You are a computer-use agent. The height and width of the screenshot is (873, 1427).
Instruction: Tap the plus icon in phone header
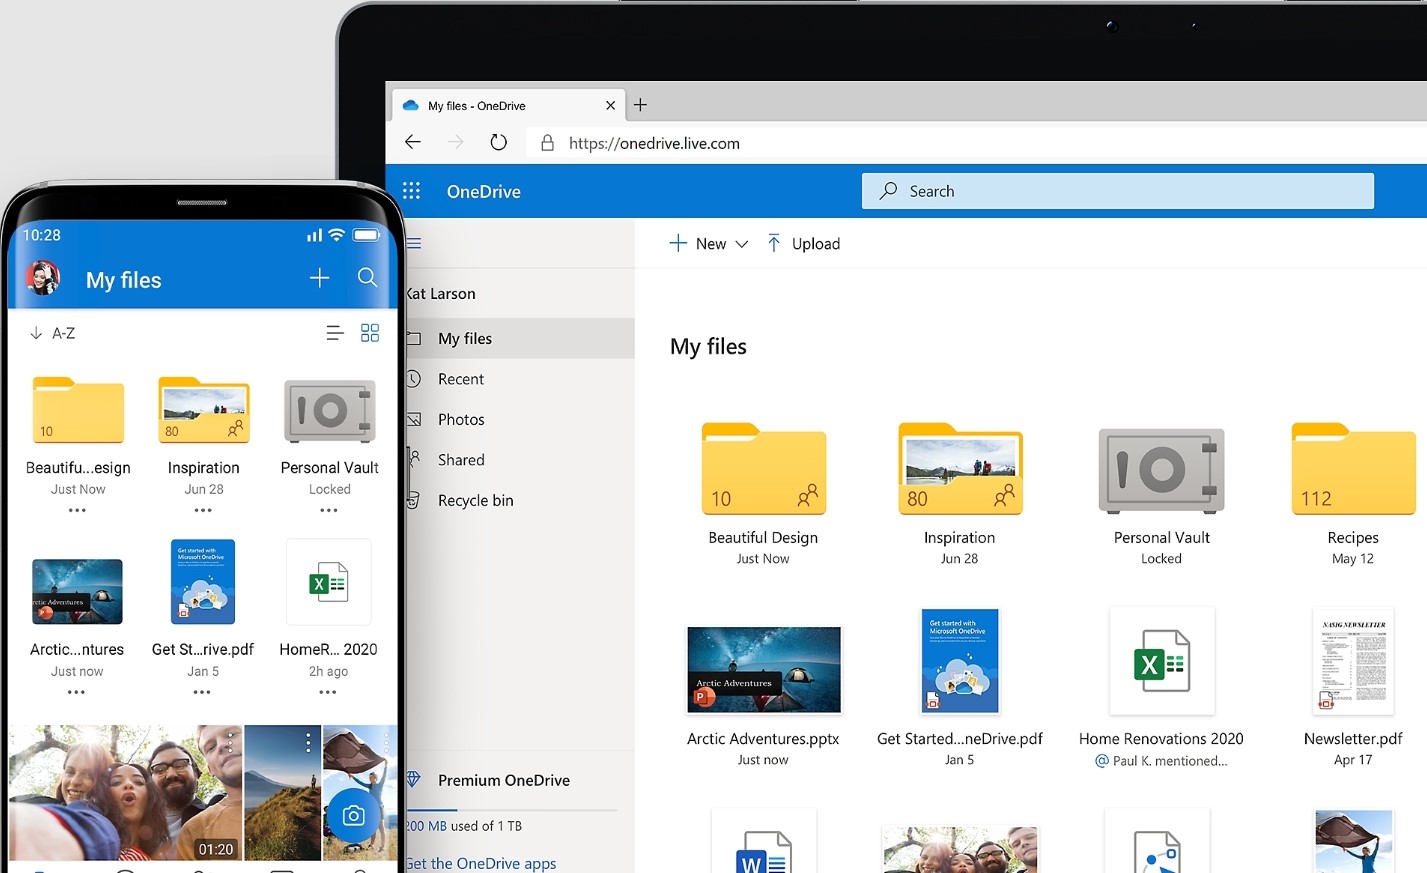coord(319,278)
